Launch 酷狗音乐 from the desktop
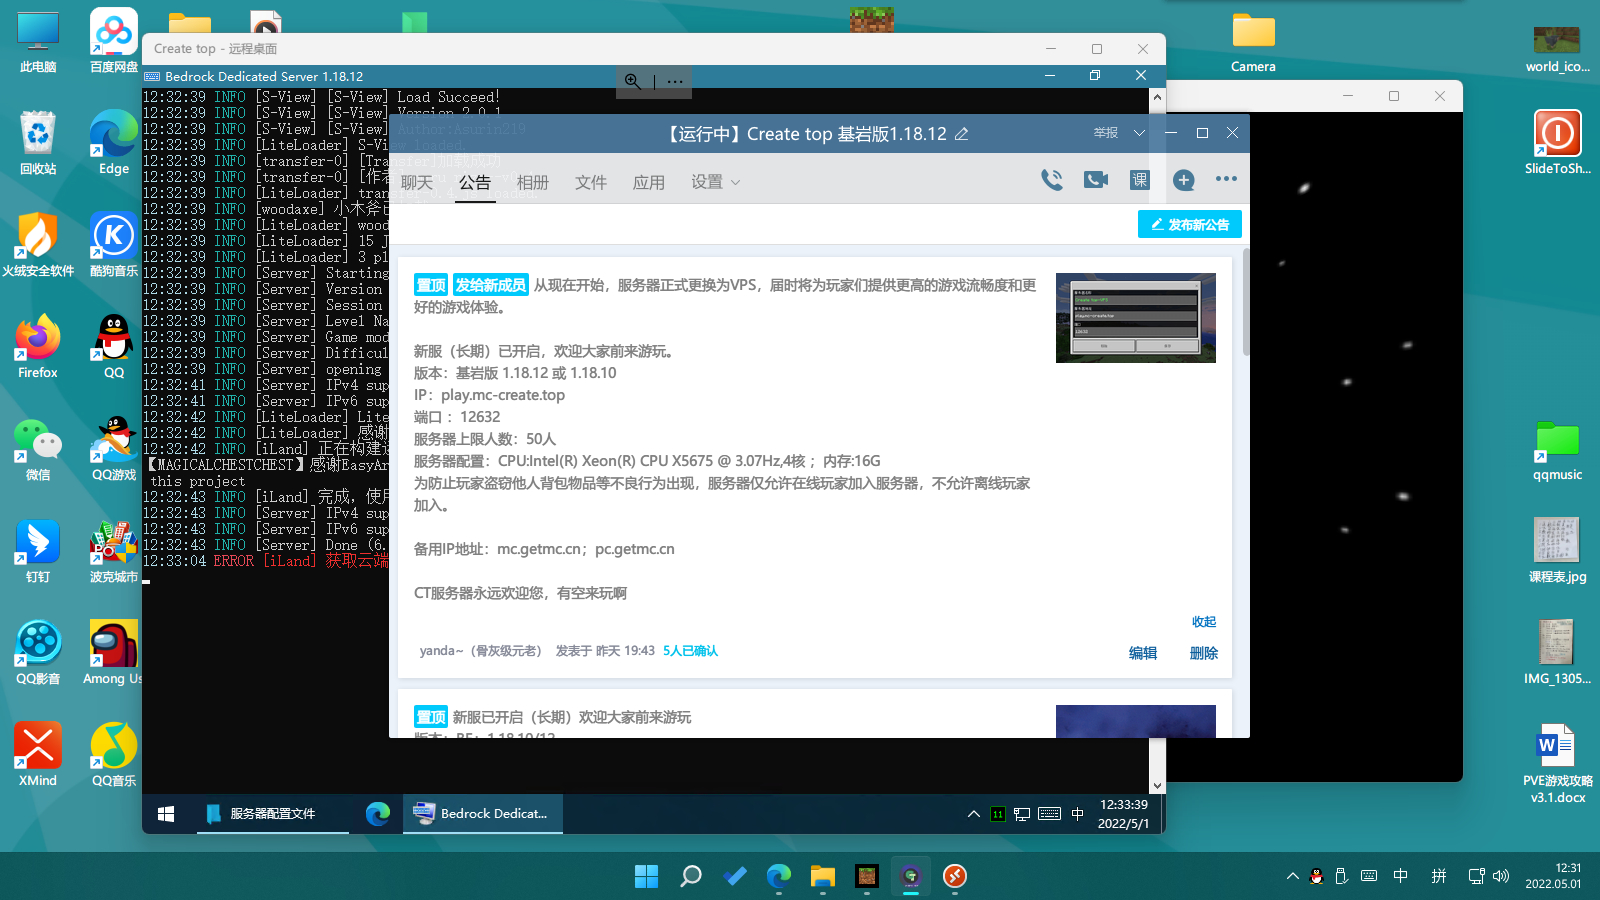Image resolution: width=1600 pixels, height=900 pixels. click(114, 245)
